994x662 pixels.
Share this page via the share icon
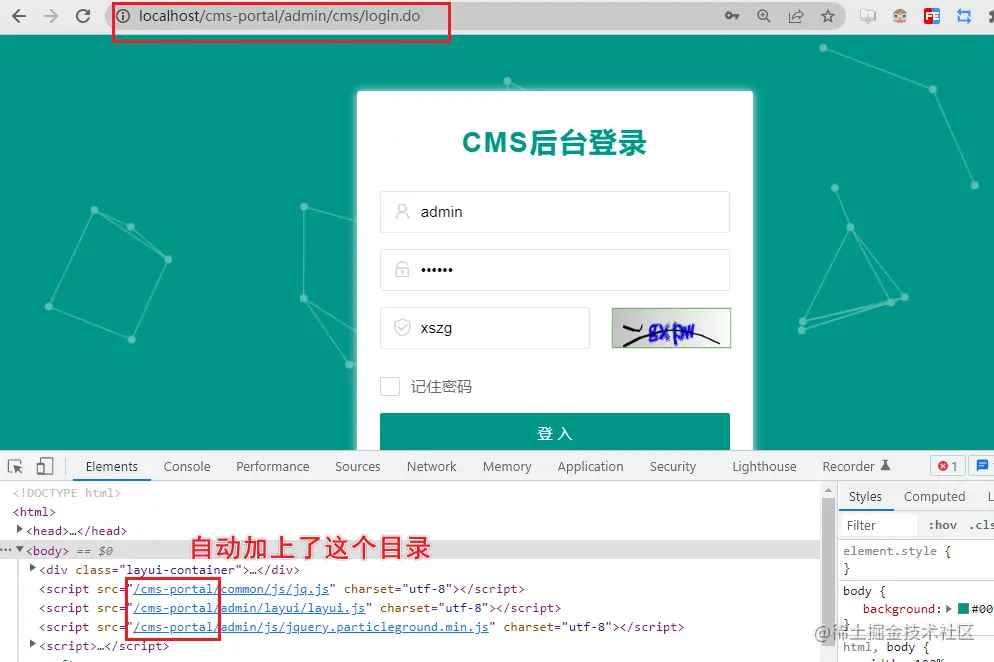point(796,16)
